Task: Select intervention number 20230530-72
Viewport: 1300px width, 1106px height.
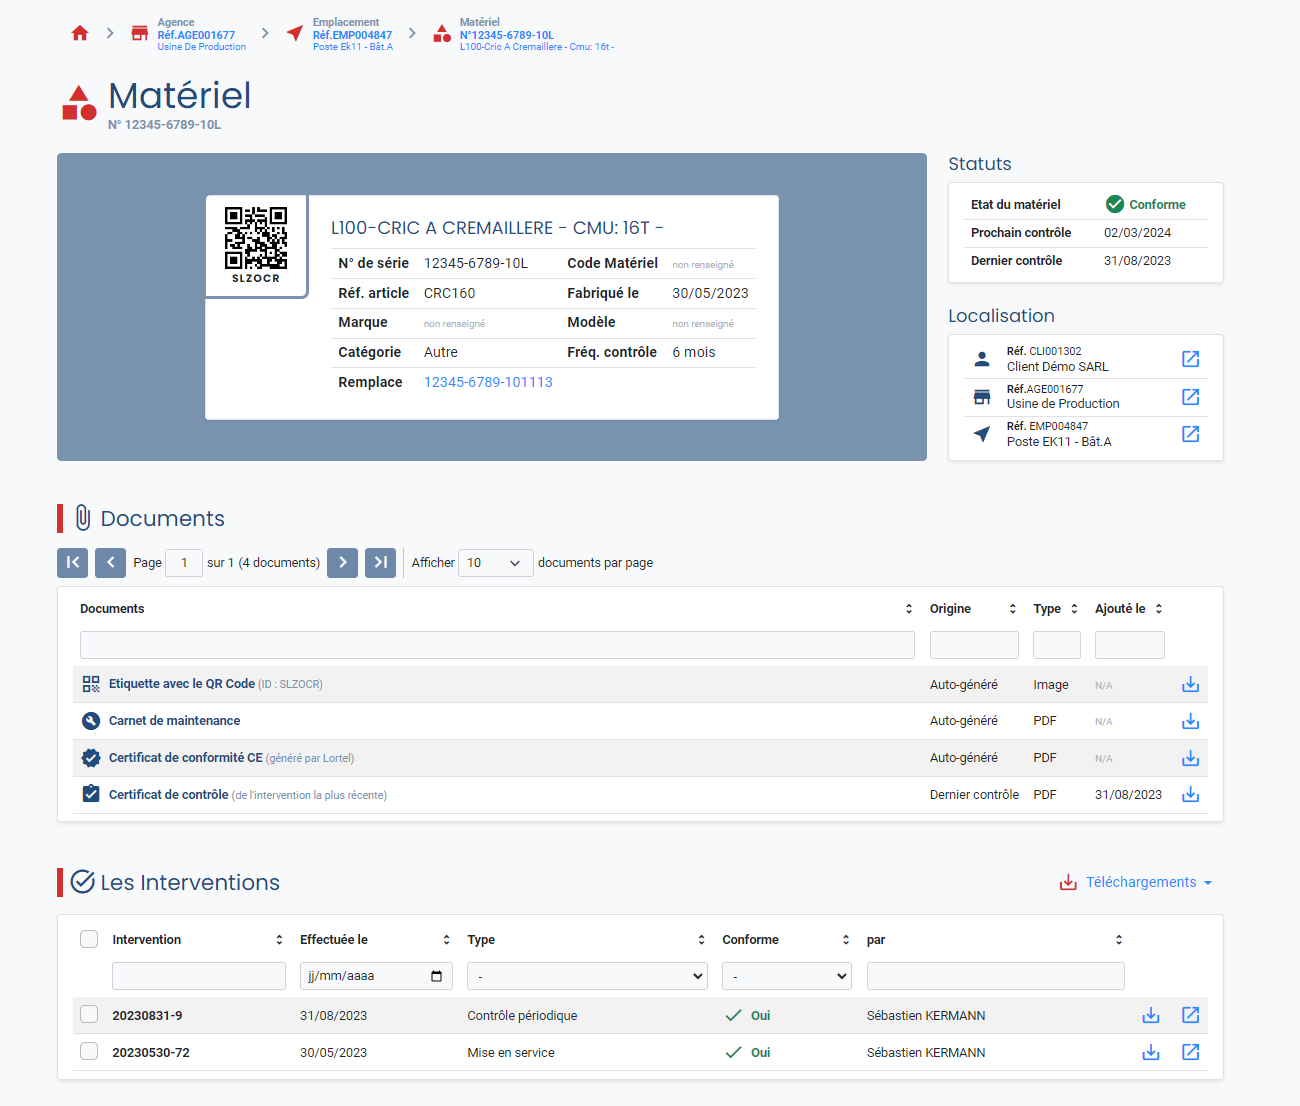Action: 151,1052
